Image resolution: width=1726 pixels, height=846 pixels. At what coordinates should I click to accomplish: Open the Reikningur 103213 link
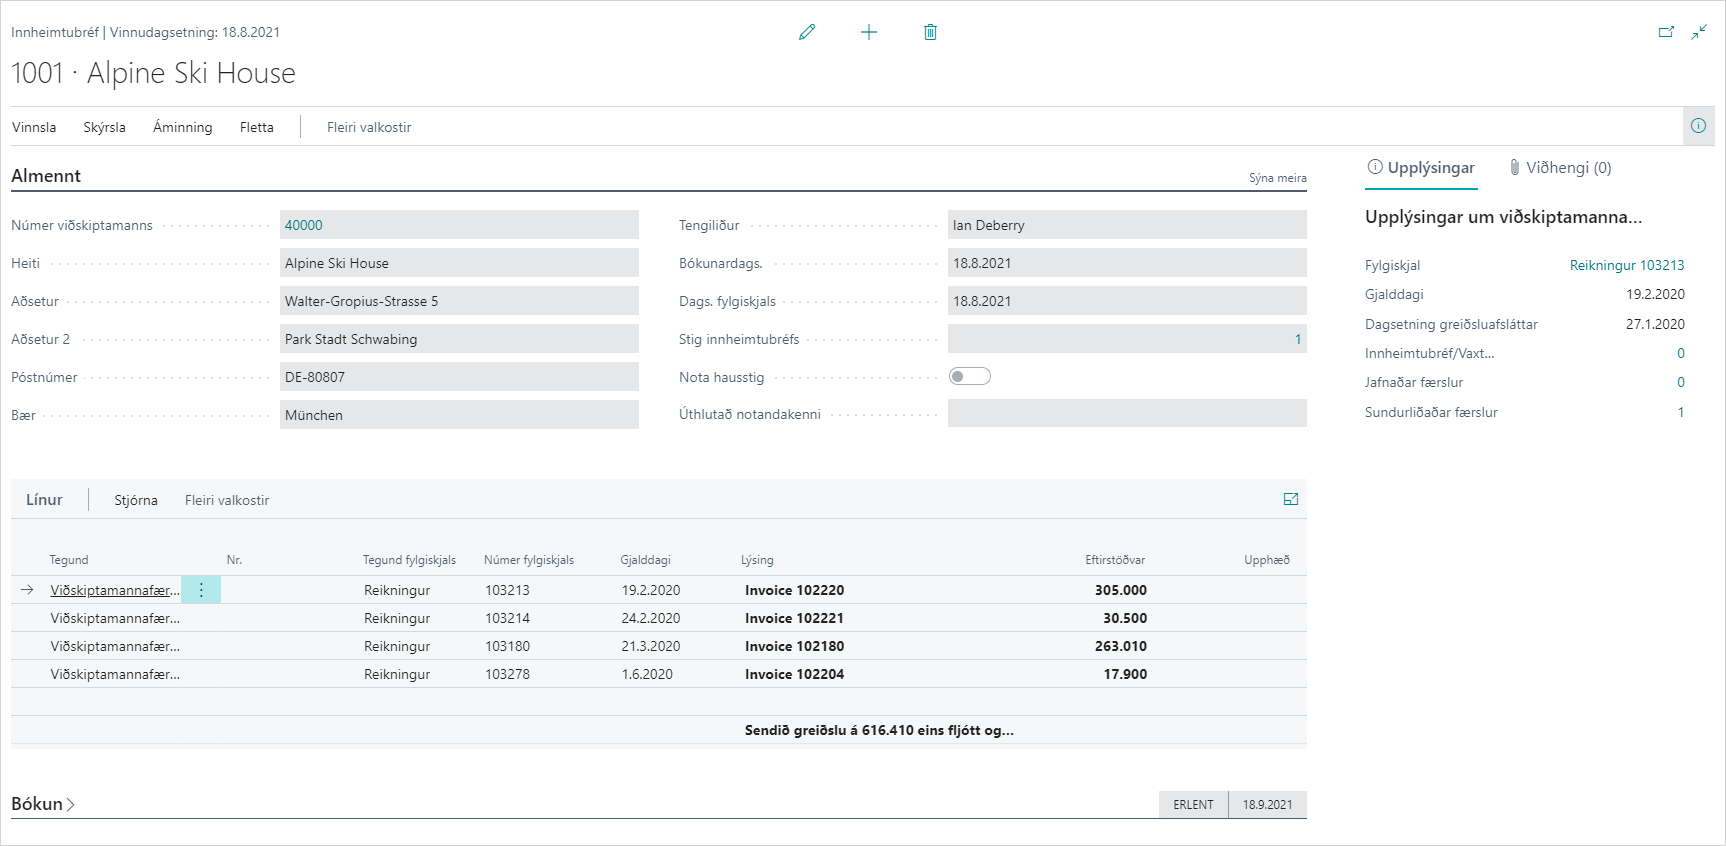coord(1626,265)
